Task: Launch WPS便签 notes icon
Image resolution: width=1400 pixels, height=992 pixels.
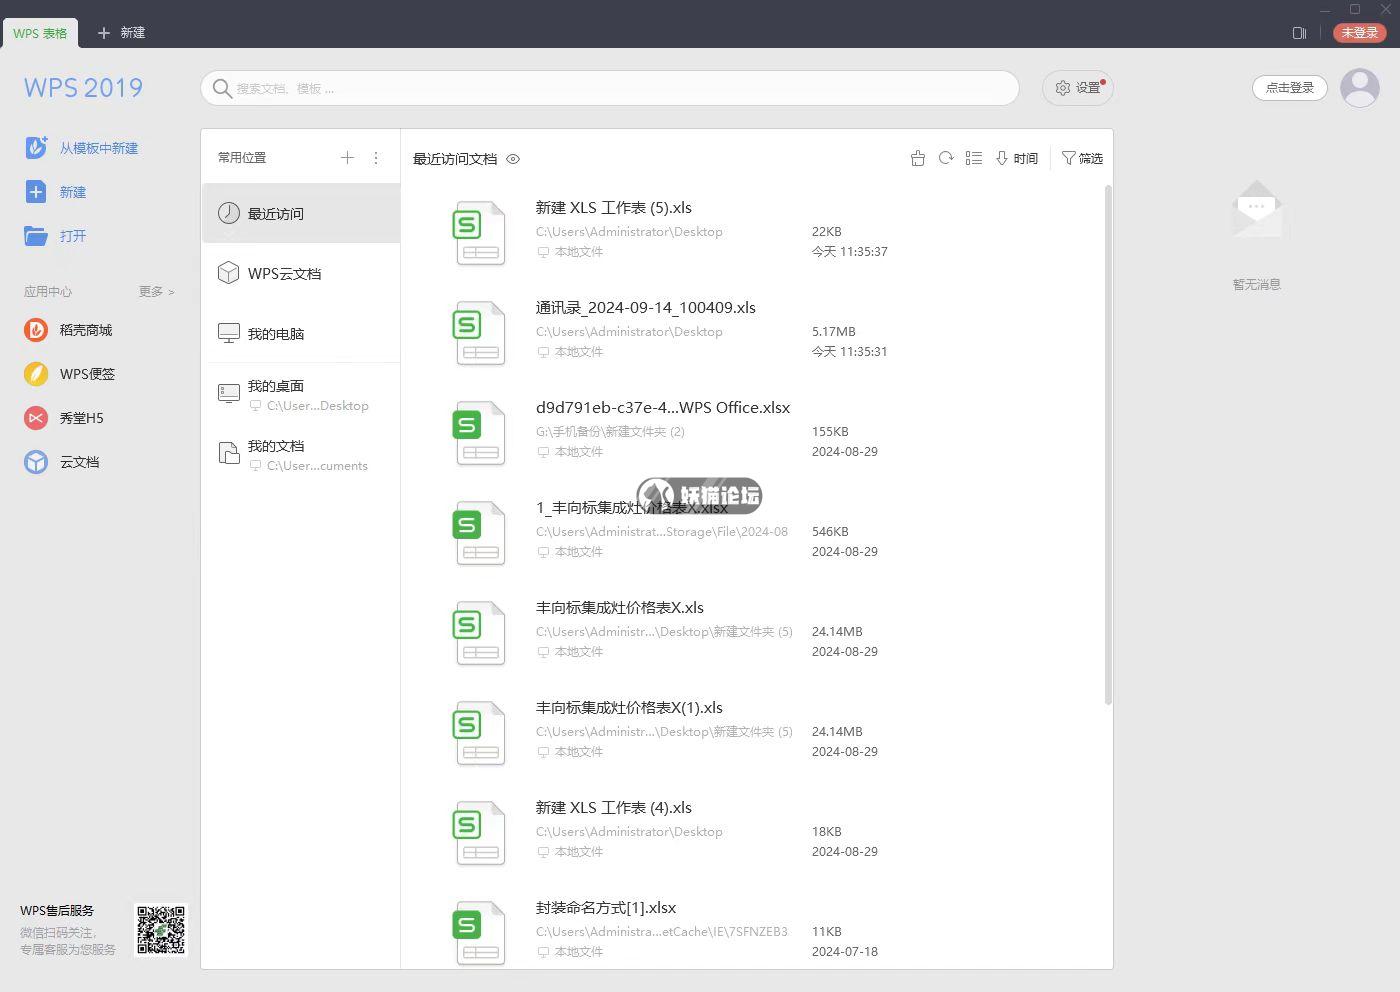Action: [x=36, y=373]
